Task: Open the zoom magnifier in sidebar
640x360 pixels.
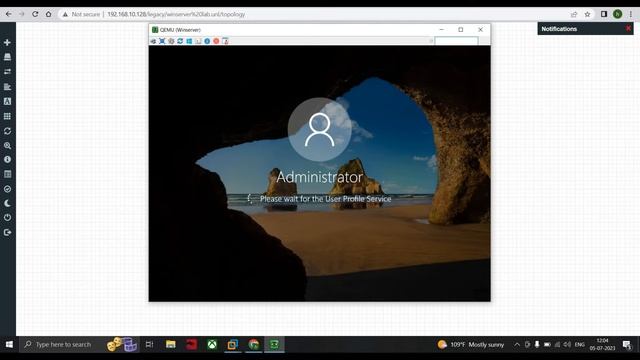Action: coord(7,145)
